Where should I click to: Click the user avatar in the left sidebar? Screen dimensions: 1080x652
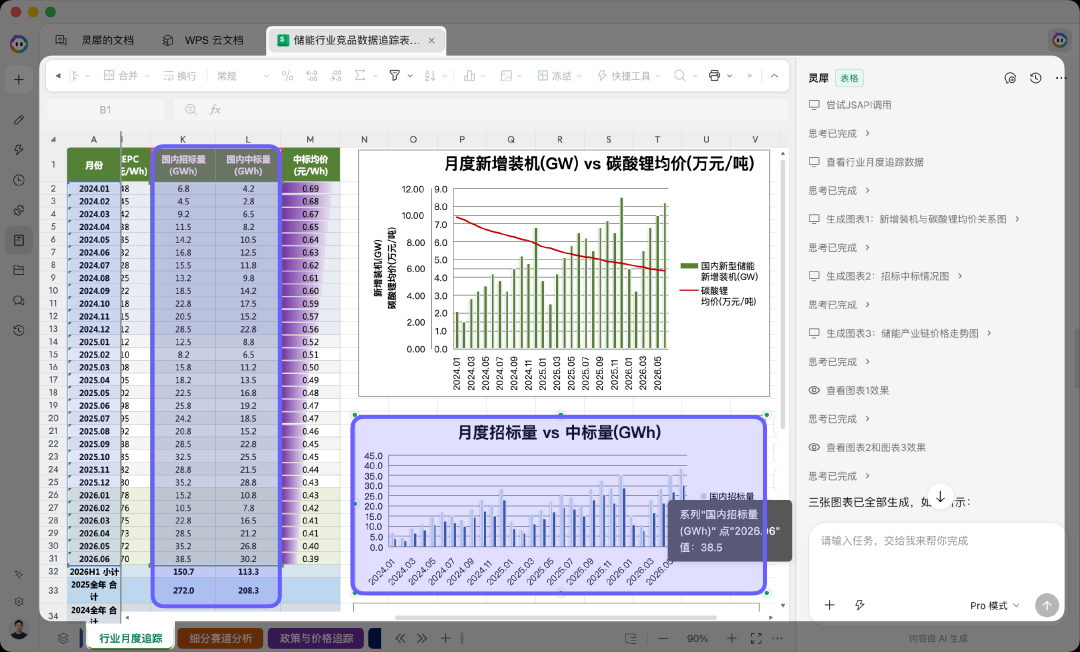point(19,630)
